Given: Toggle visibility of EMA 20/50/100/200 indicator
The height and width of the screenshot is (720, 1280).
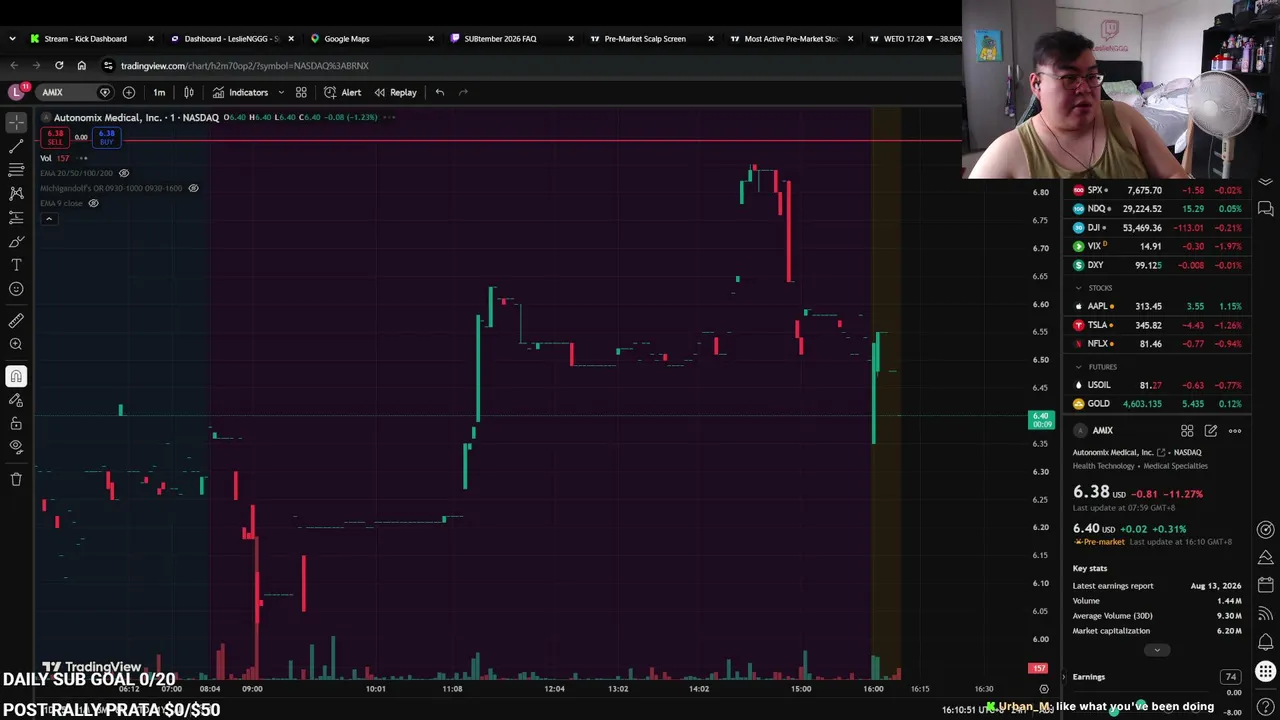Looking at the screenshot, I should click(x=124, y=173).
